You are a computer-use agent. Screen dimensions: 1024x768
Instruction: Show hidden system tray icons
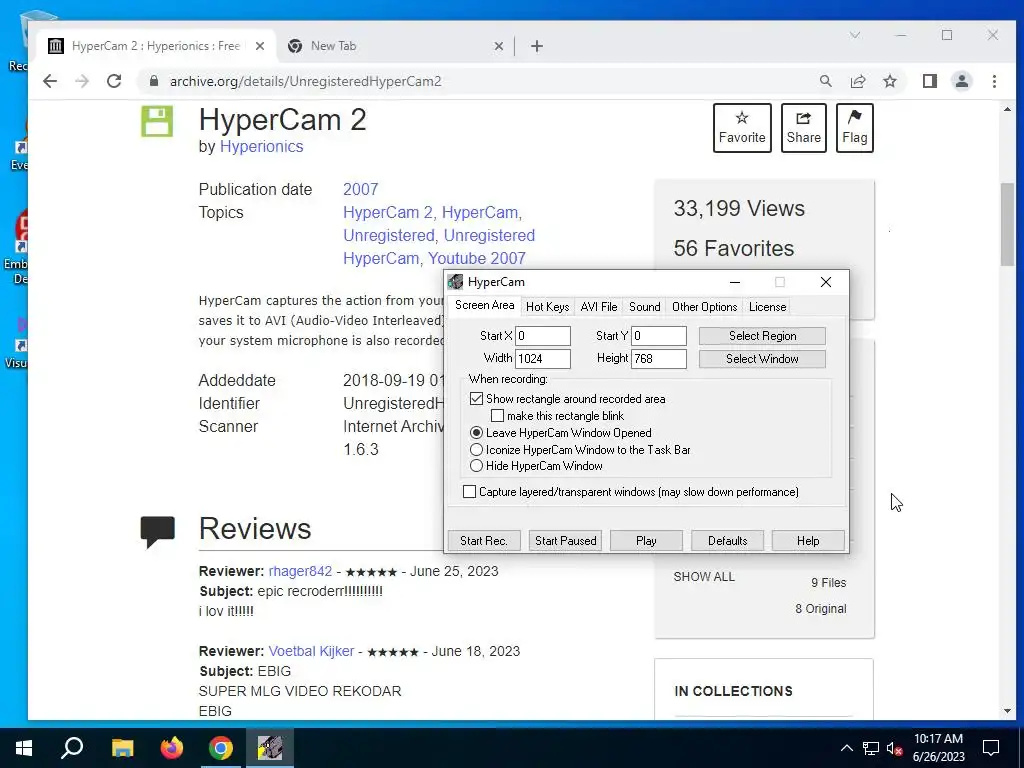846,748
